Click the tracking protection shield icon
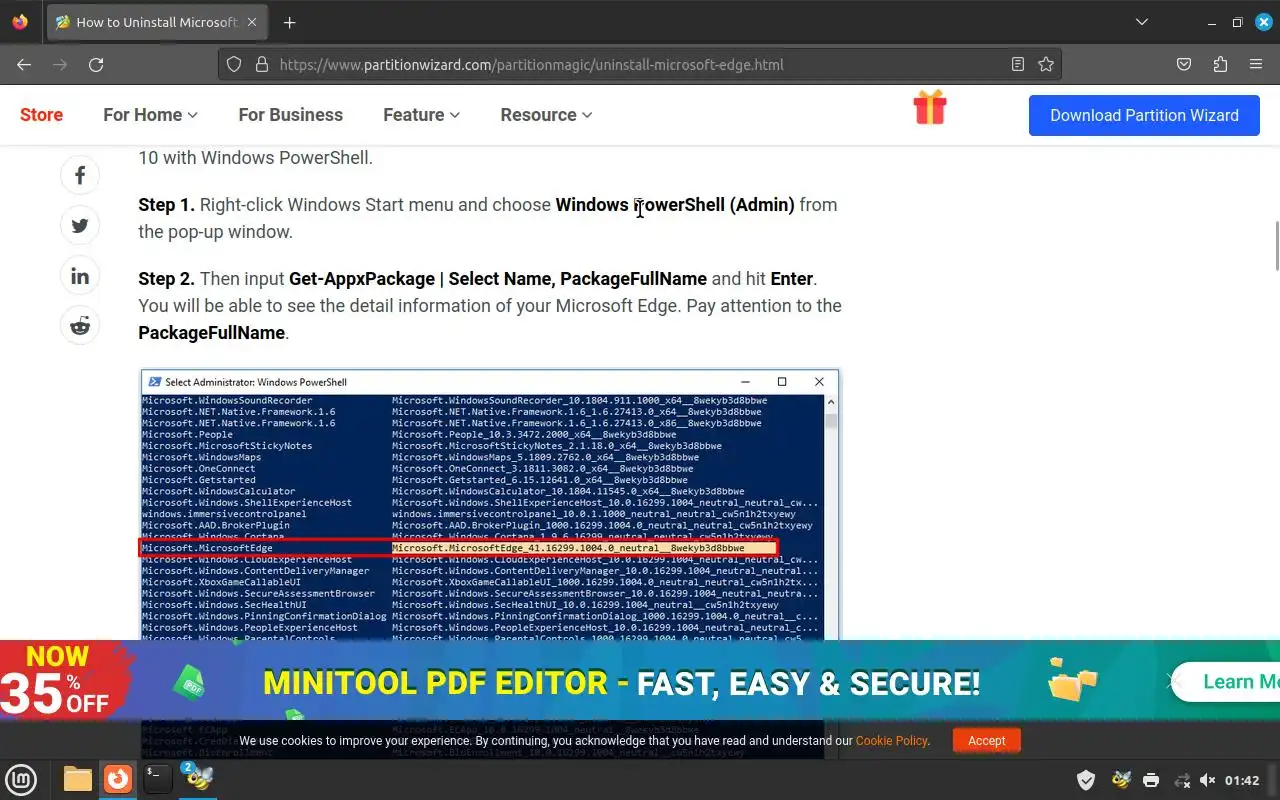1280x800 pixels. tap(234, 64)
